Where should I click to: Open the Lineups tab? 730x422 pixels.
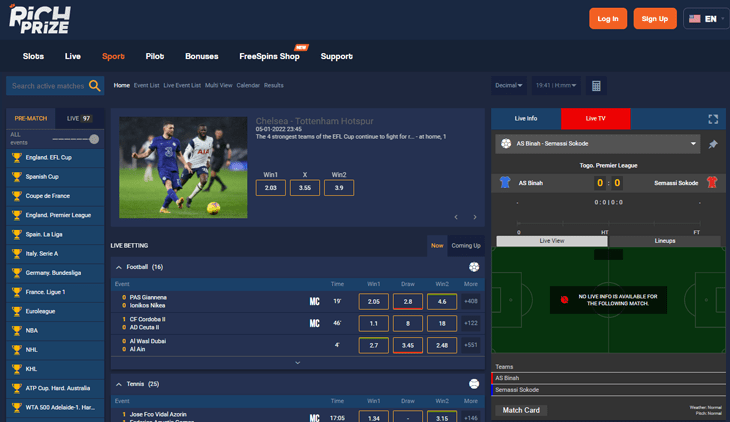(x=664, y=241)
